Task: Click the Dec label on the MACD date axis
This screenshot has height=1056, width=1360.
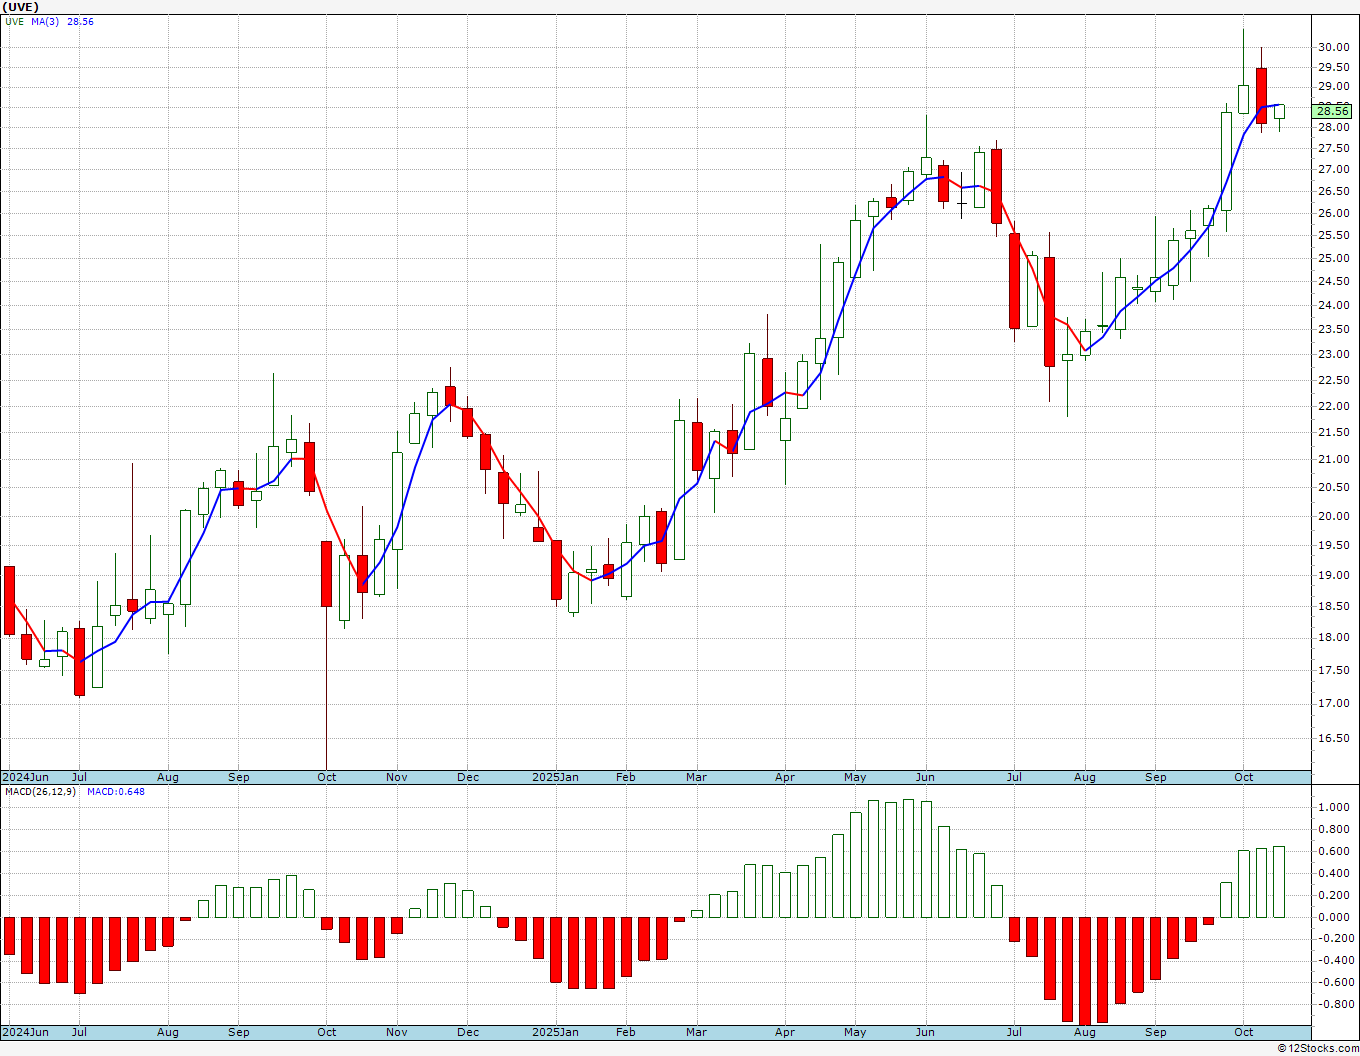Action: point(468,1032)
